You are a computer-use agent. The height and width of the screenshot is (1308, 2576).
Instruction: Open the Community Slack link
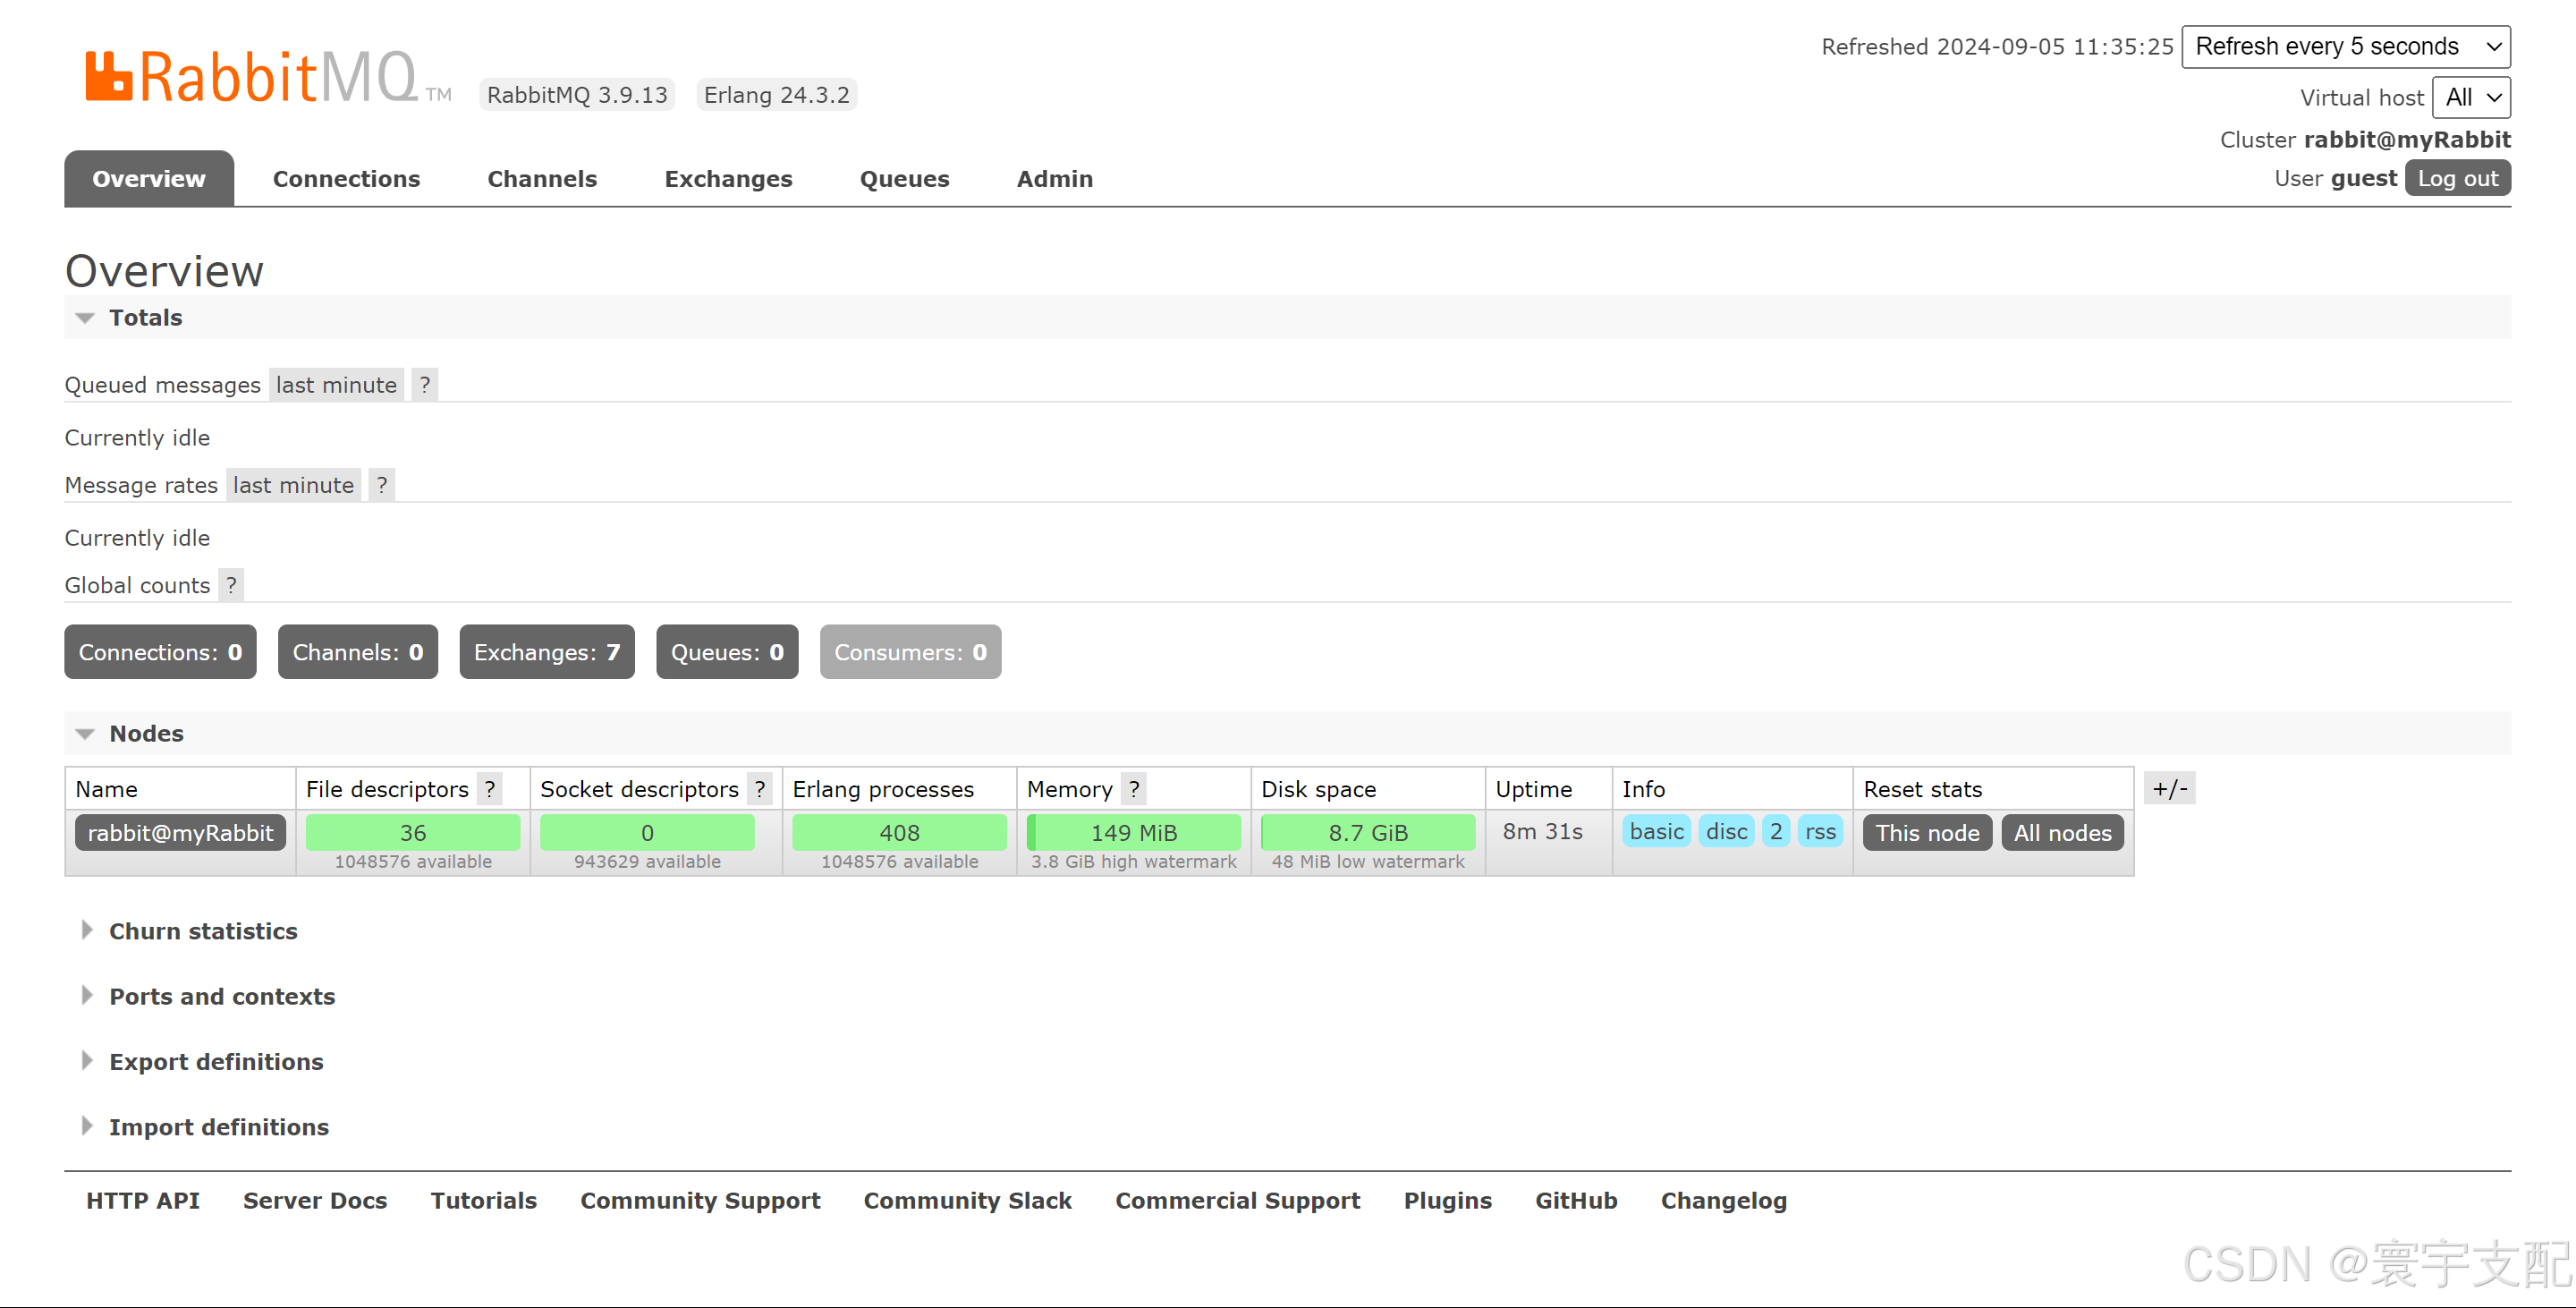967,1200
